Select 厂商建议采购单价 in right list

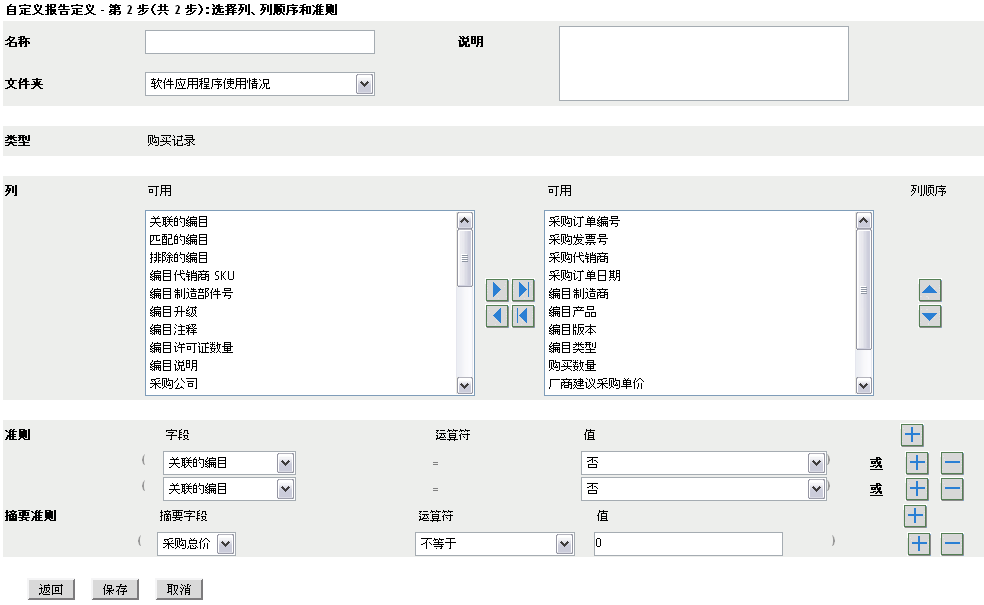(x=700, y=383)
